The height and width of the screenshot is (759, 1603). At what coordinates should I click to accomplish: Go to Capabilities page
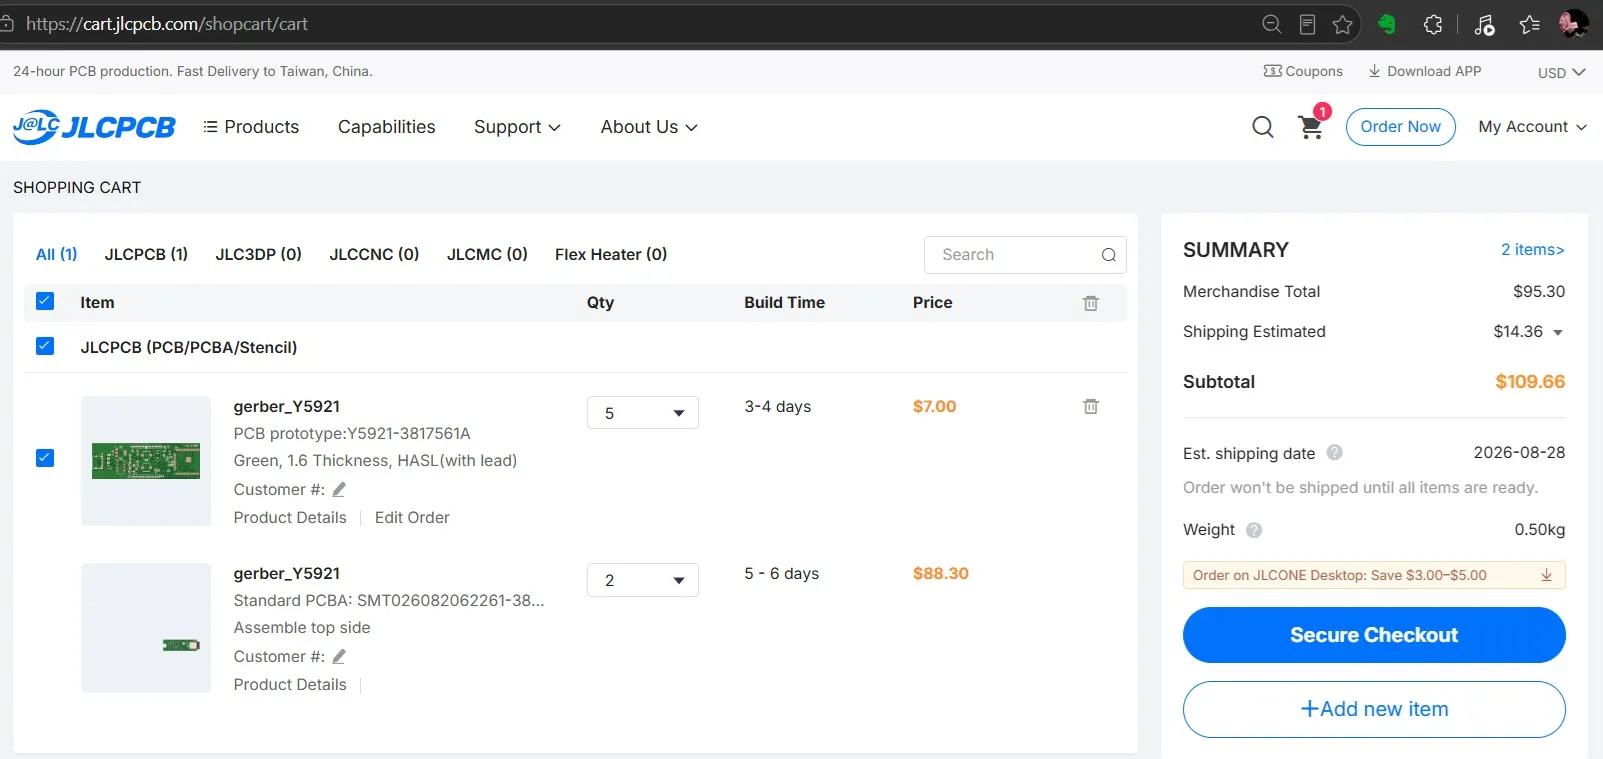tap(387, 127)
